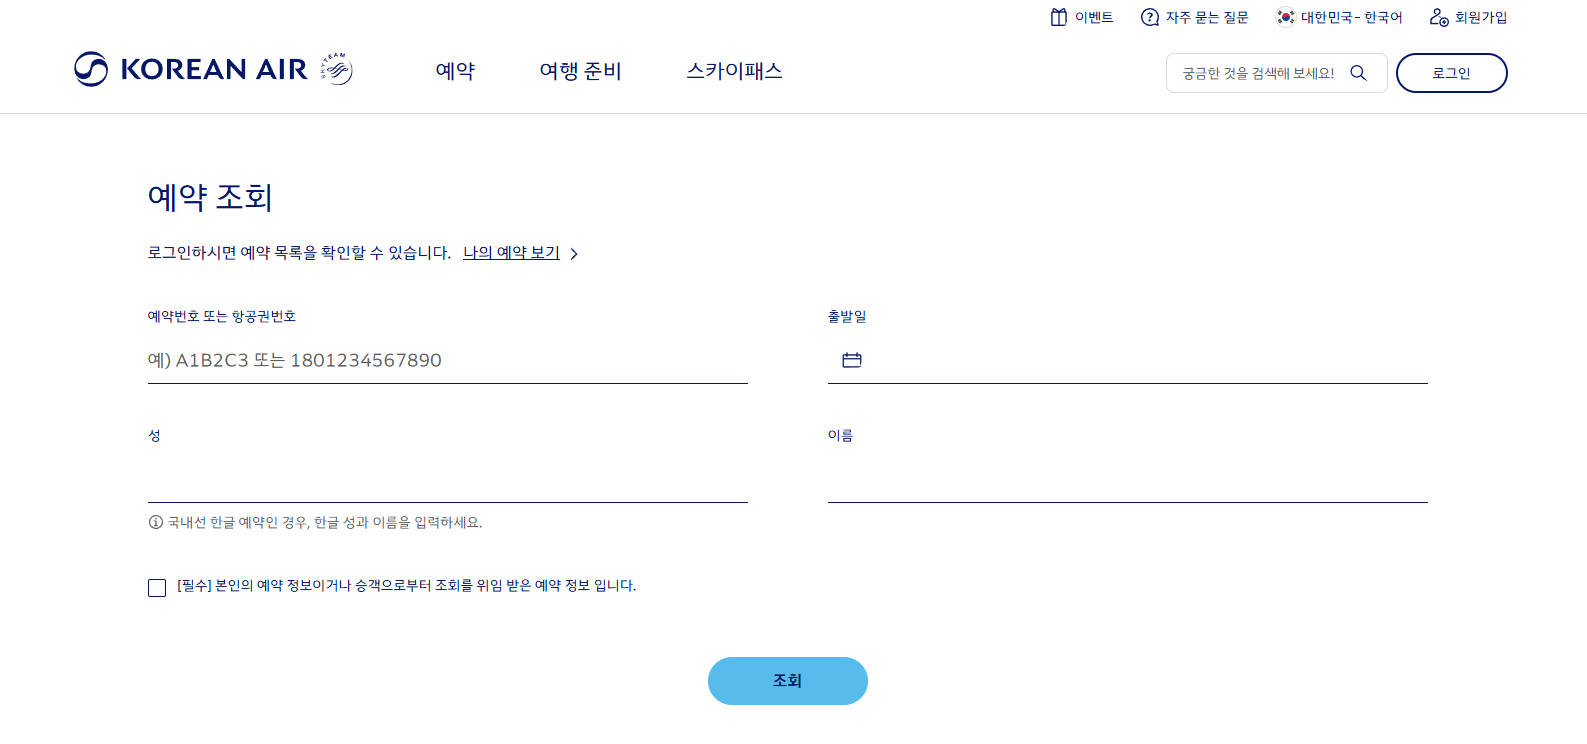Click the blue 조회 button
1587x744 pixels.
tap(788, 681)
